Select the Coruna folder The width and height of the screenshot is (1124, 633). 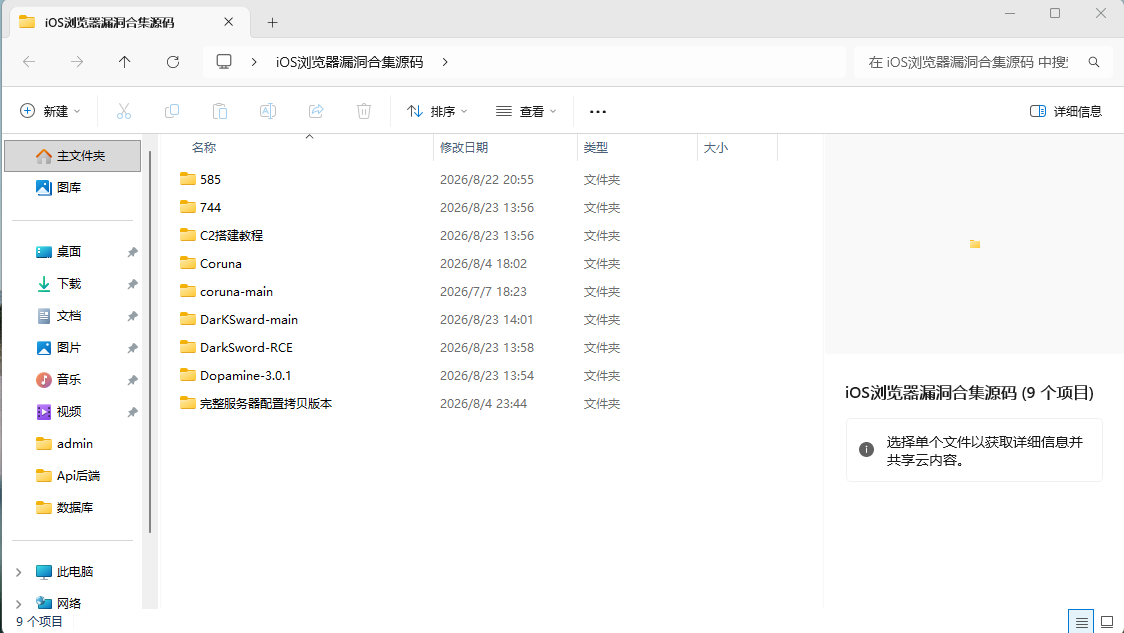221,263
